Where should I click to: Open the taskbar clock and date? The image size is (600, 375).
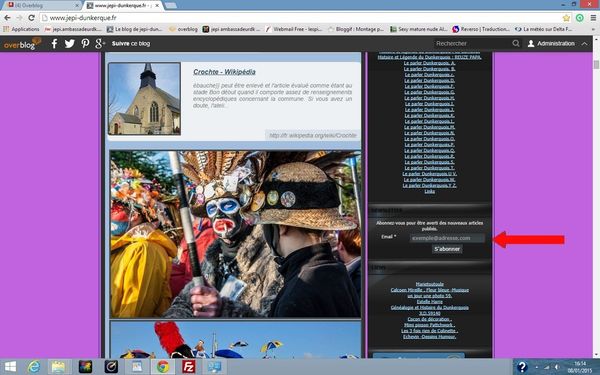pyautogui.click(x=580, y=367)
